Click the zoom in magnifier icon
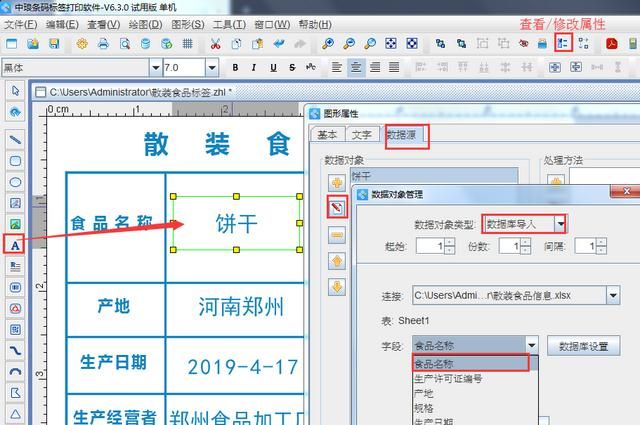 [x=328, y=43]
